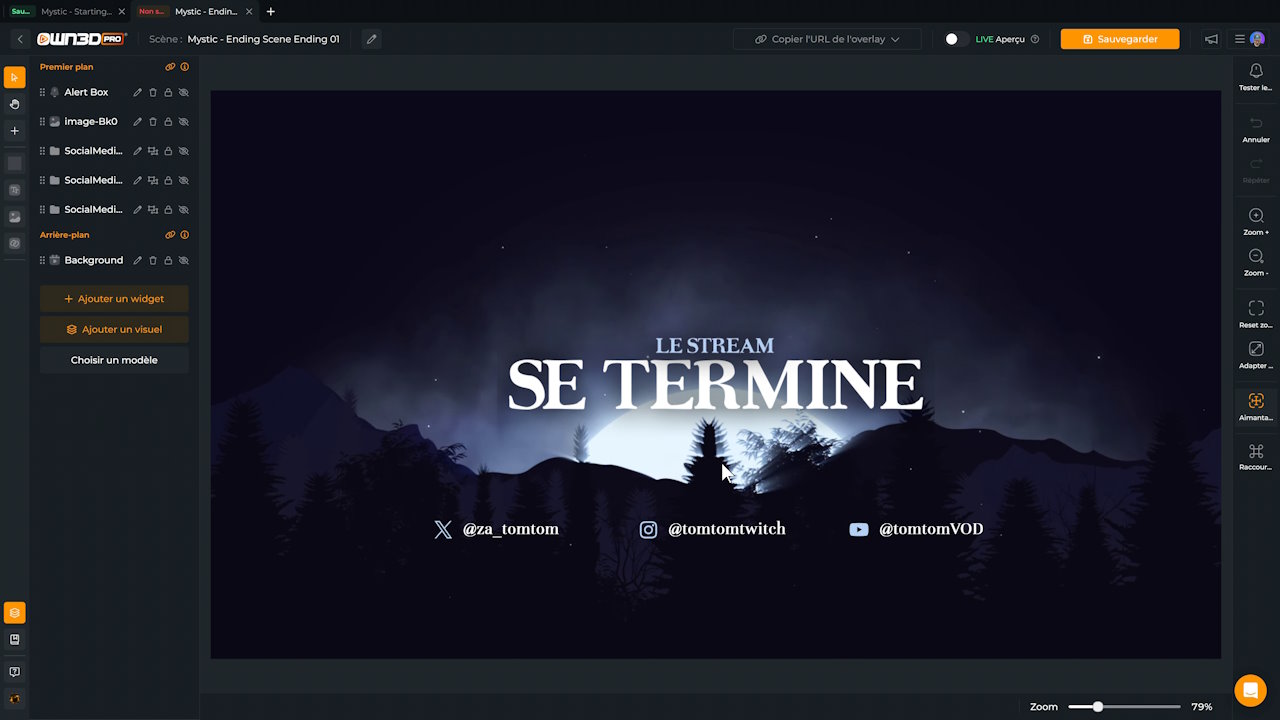Image resolution: width=1280 pixels, height=720 pixels.
Task: Lock the Alert Box layer
Action: coord(168,92)
